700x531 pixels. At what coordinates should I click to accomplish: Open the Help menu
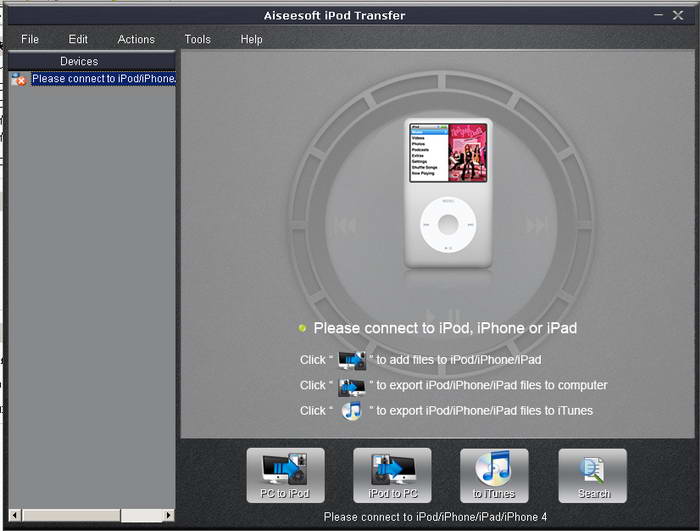click(251, 39)
